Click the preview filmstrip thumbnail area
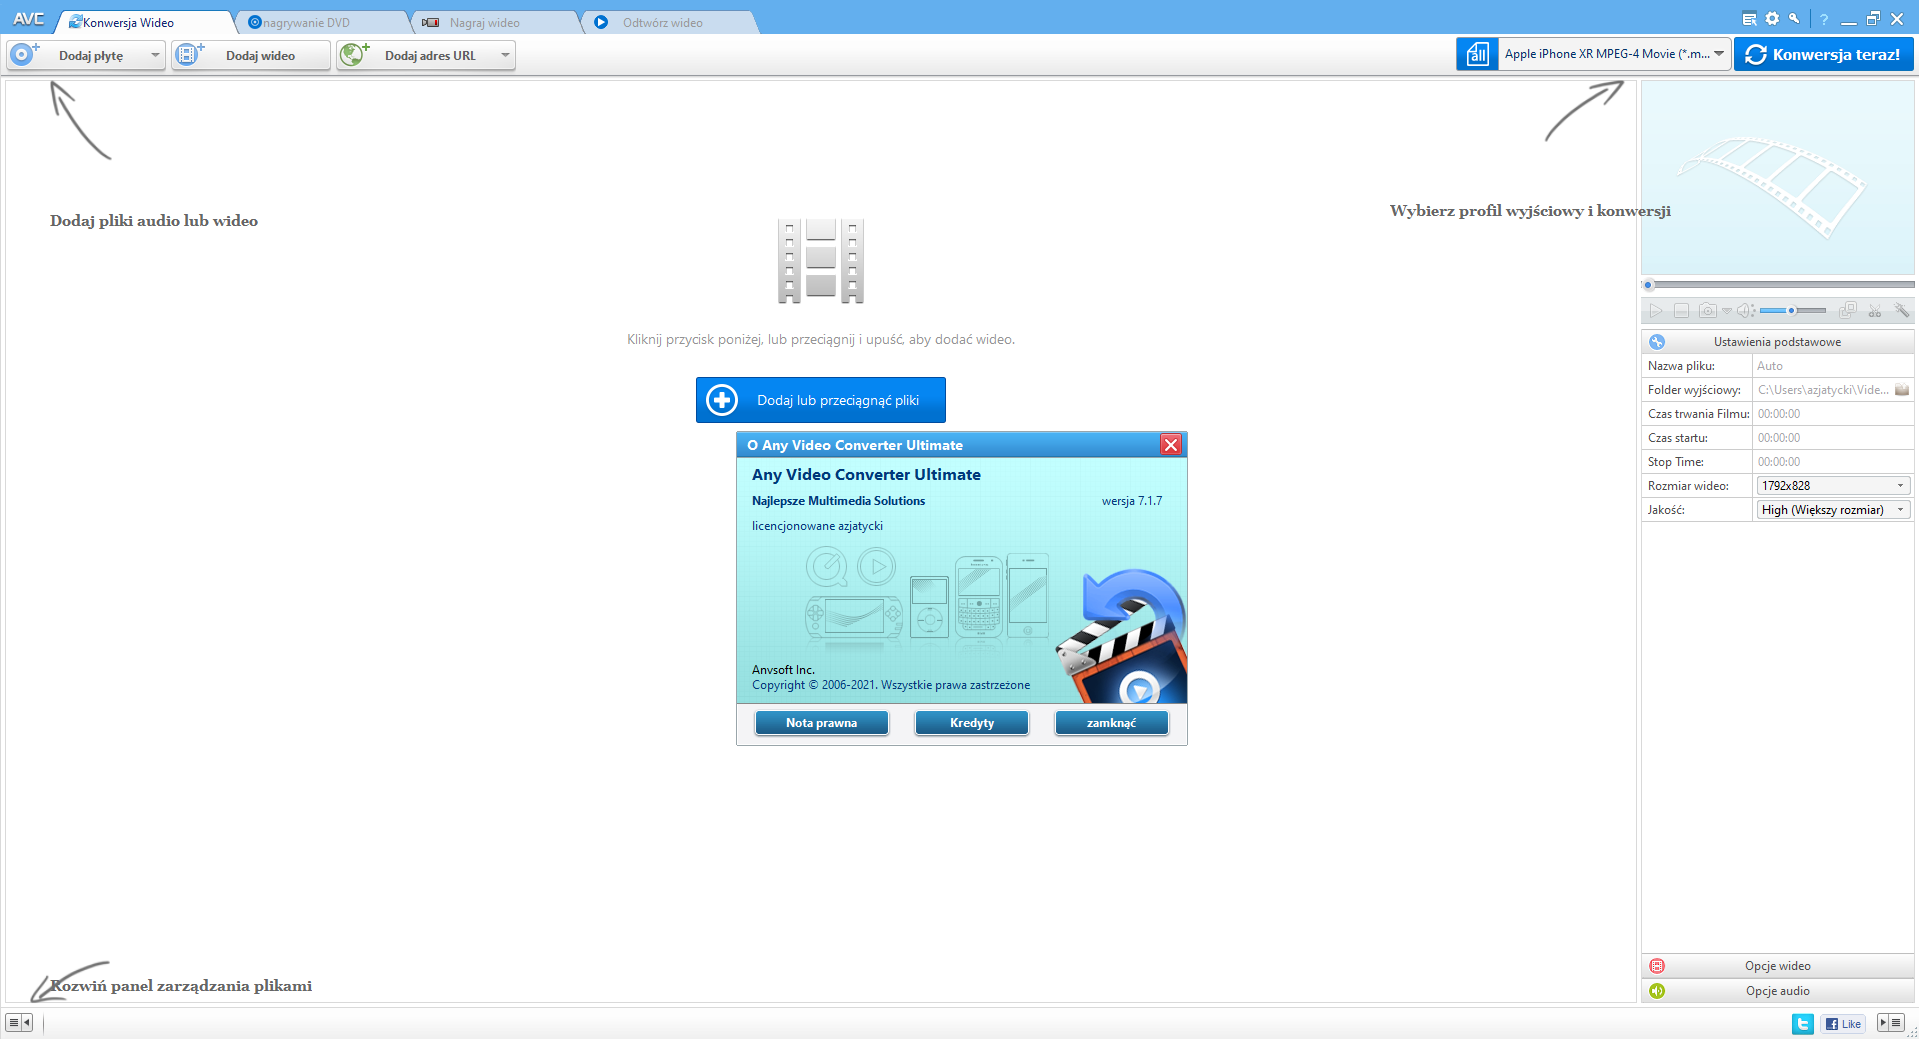Screen dimensions: 1919x1039 click(x=1777, y=177)
